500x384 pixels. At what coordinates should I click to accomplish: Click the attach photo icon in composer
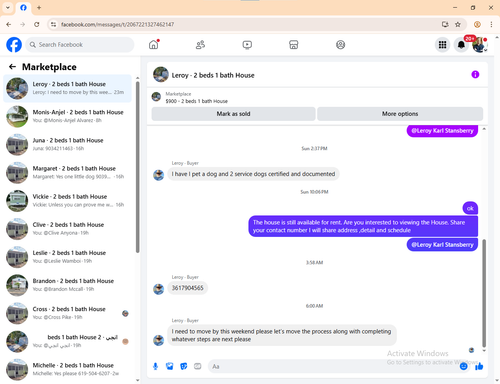click(170, 366)
